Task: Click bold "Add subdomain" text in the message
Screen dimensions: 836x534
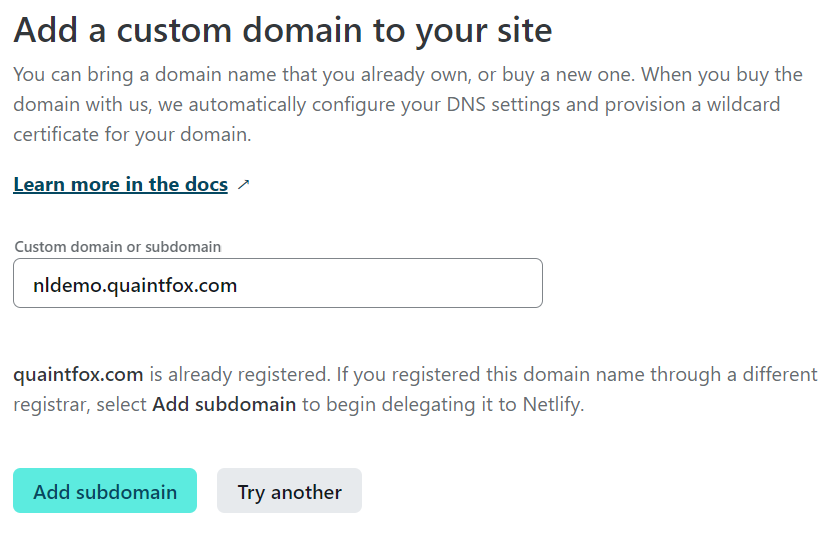Action: click(224, 405)
